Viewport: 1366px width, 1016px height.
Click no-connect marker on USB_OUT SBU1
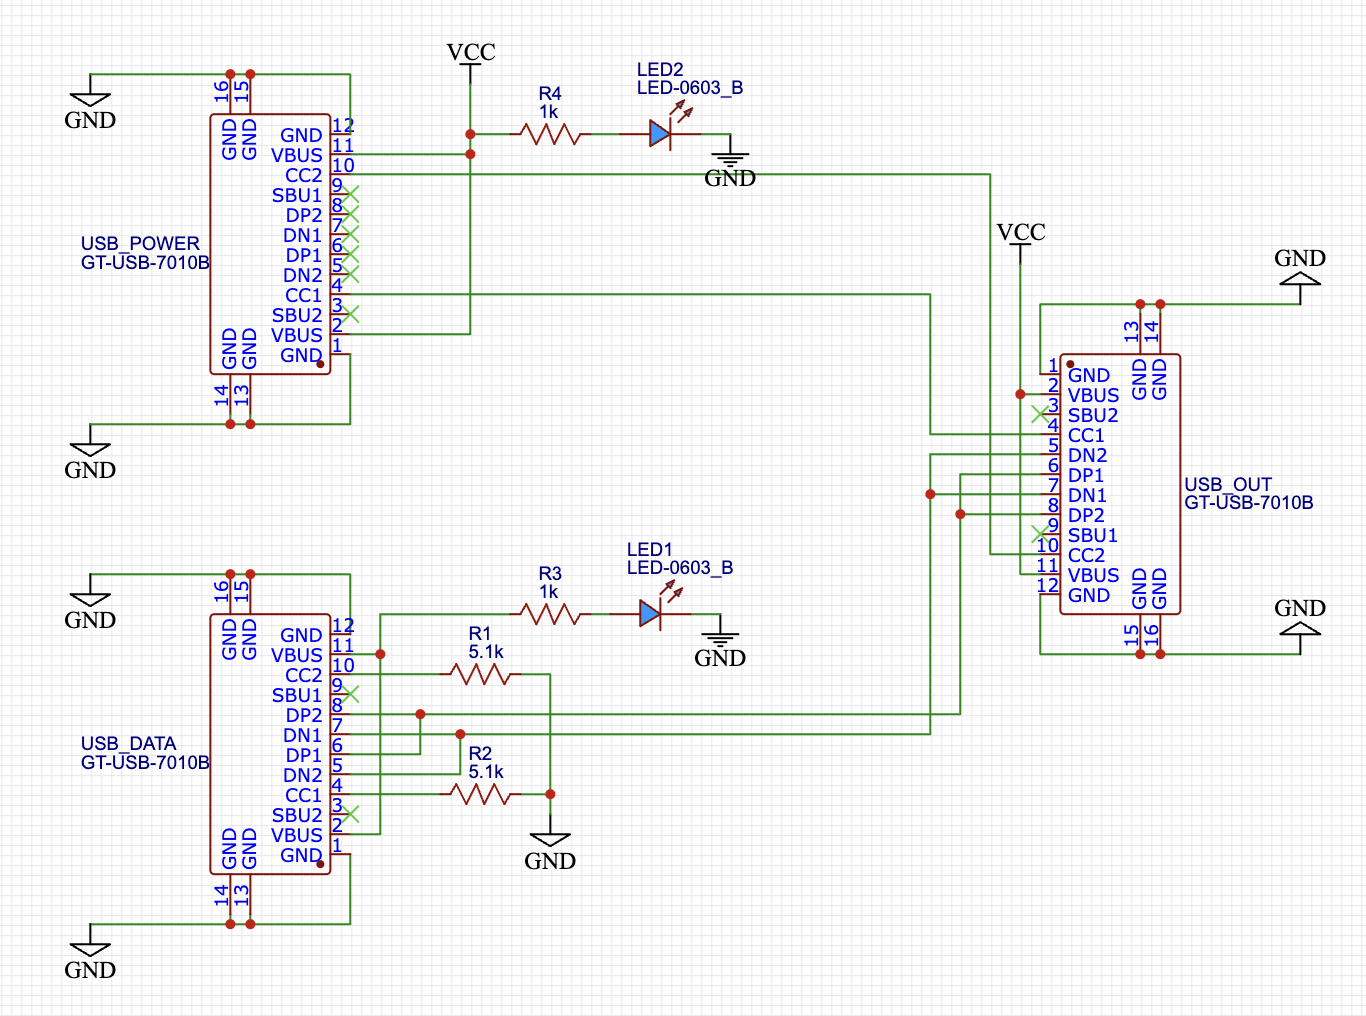tap(1040, 534)
